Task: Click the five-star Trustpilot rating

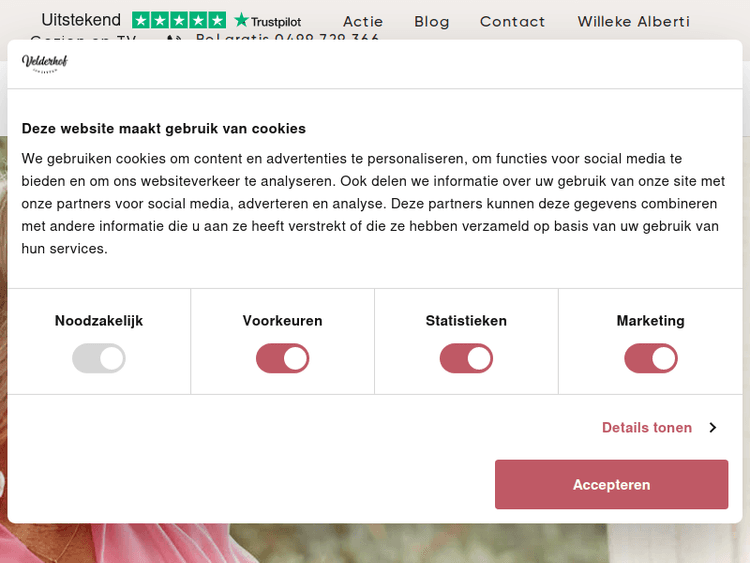Action: (x=179, y=20)
